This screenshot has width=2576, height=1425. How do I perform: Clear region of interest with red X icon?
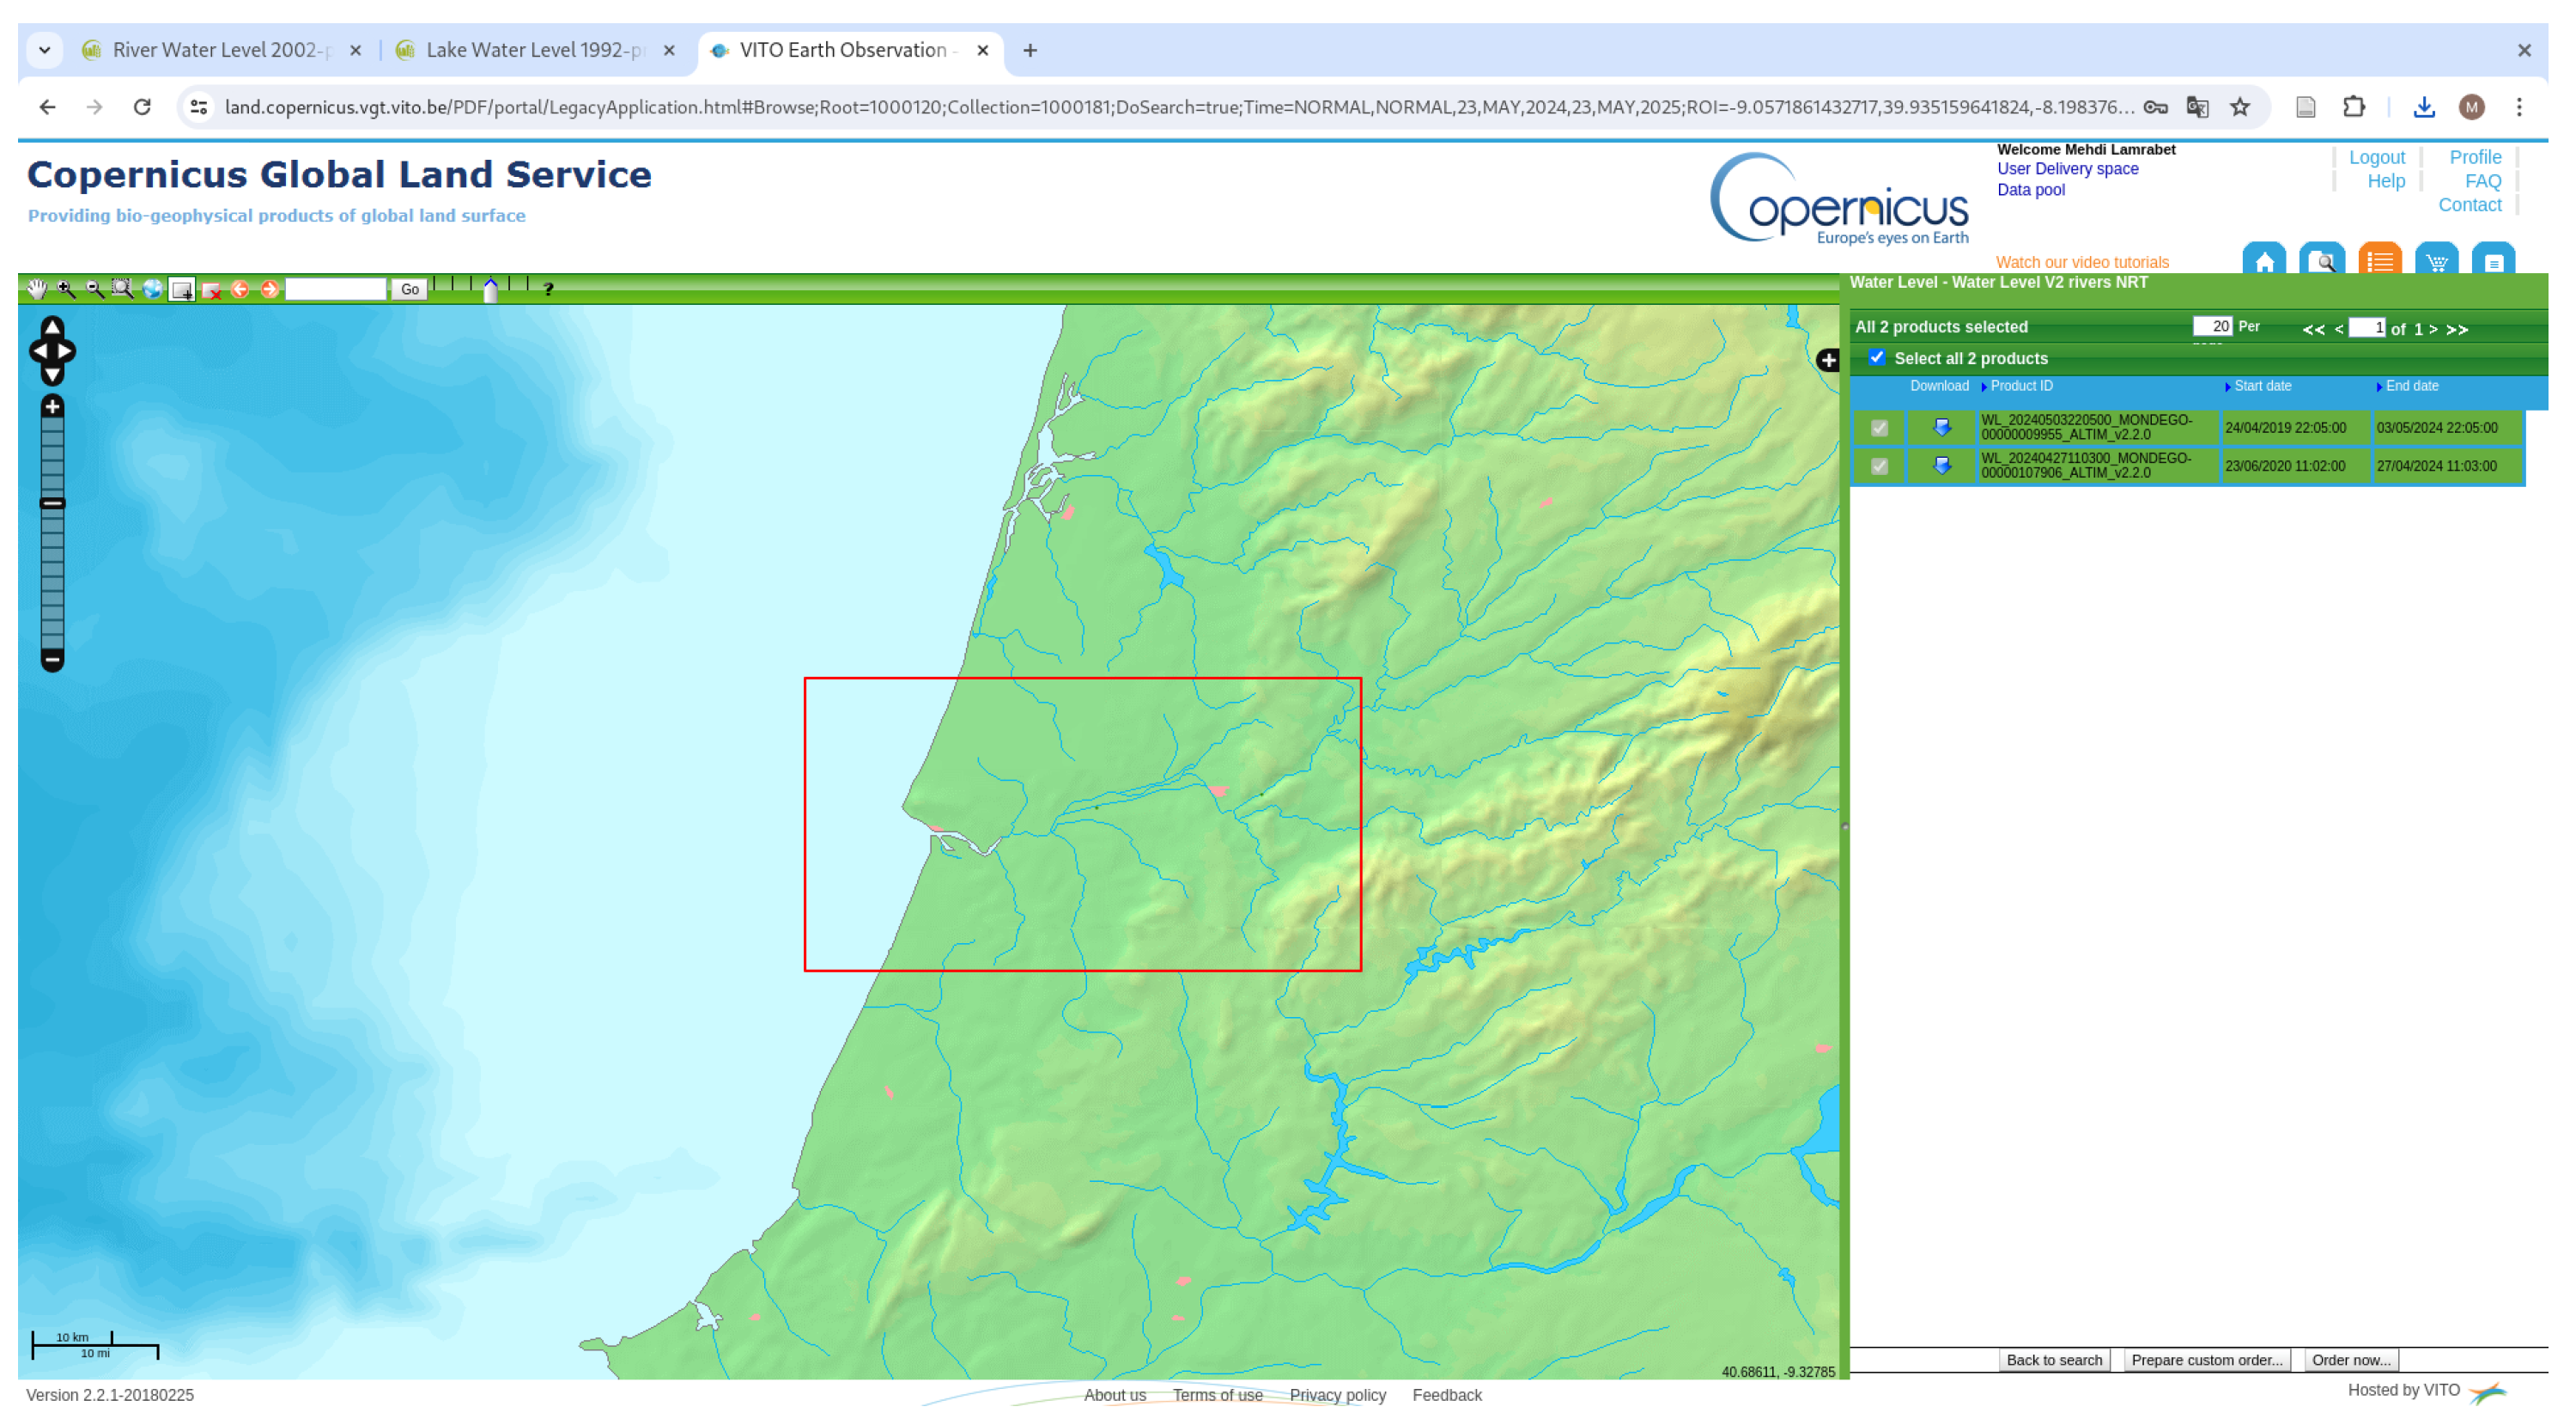(211, 290)
